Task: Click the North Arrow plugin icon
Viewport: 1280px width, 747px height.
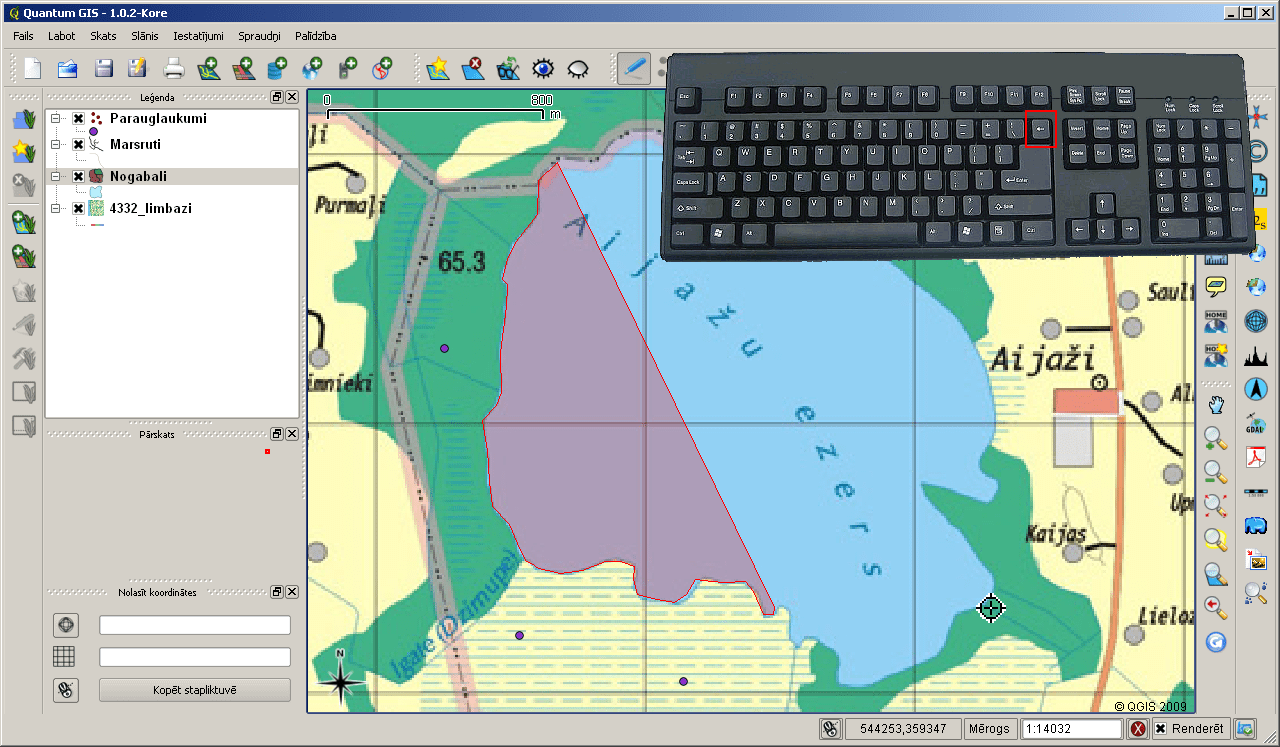Action: point(1256,389)
